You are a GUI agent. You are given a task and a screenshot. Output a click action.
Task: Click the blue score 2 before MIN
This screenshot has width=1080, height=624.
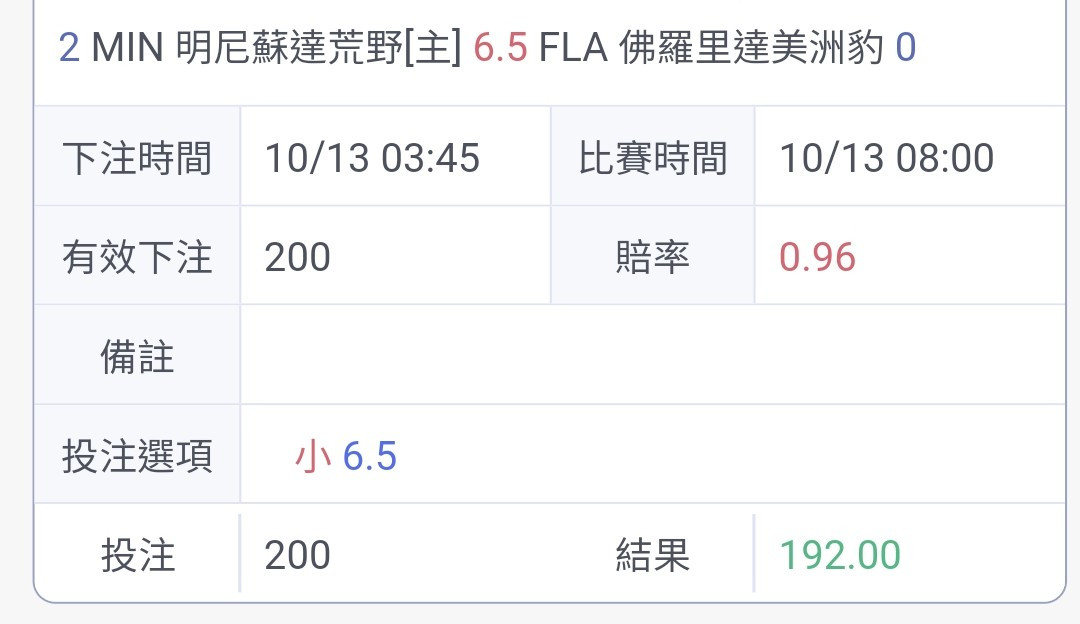click(x=69, y=48)
